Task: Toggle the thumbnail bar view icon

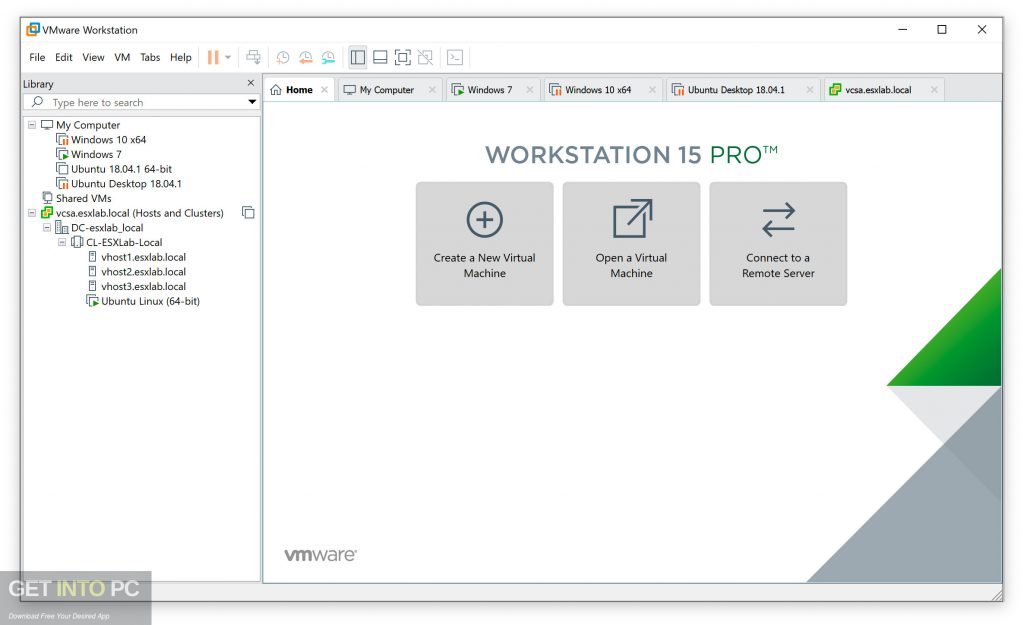Action: pos(380,57)
